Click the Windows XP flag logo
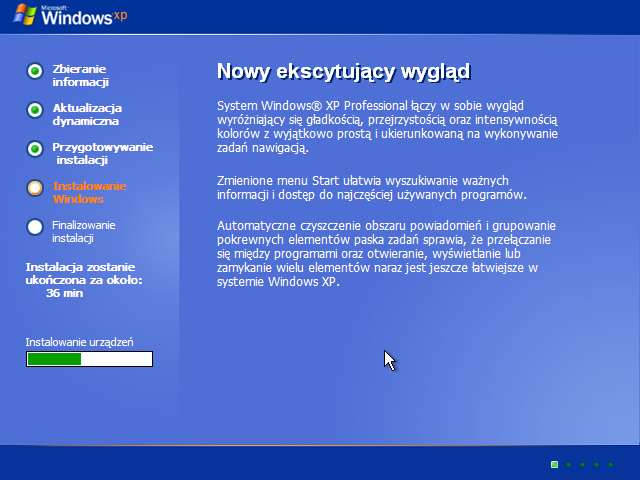Screen dimensions: 640x480 point(25,14)
